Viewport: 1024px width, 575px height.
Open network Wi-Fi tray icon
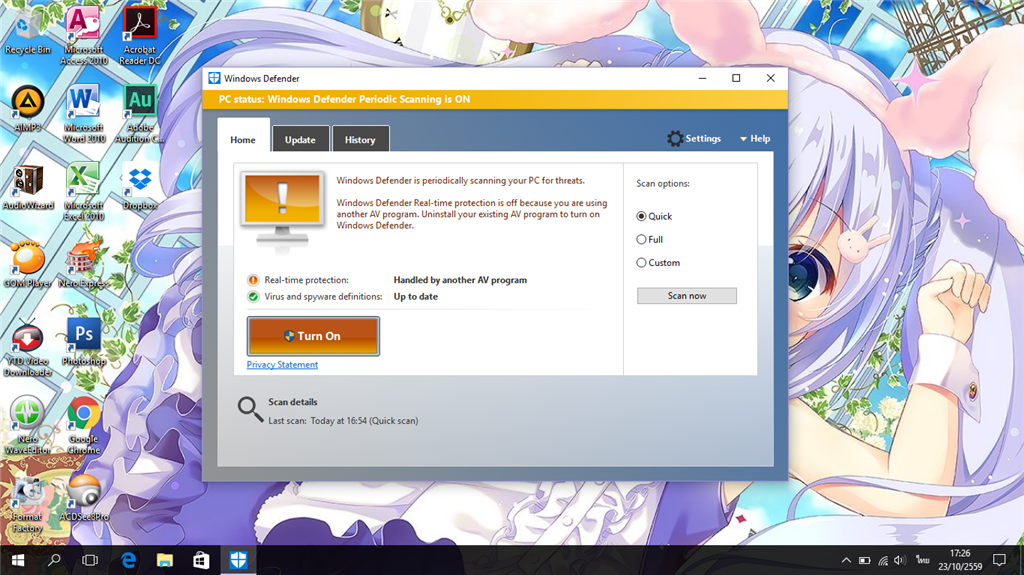tap(882, 561)
